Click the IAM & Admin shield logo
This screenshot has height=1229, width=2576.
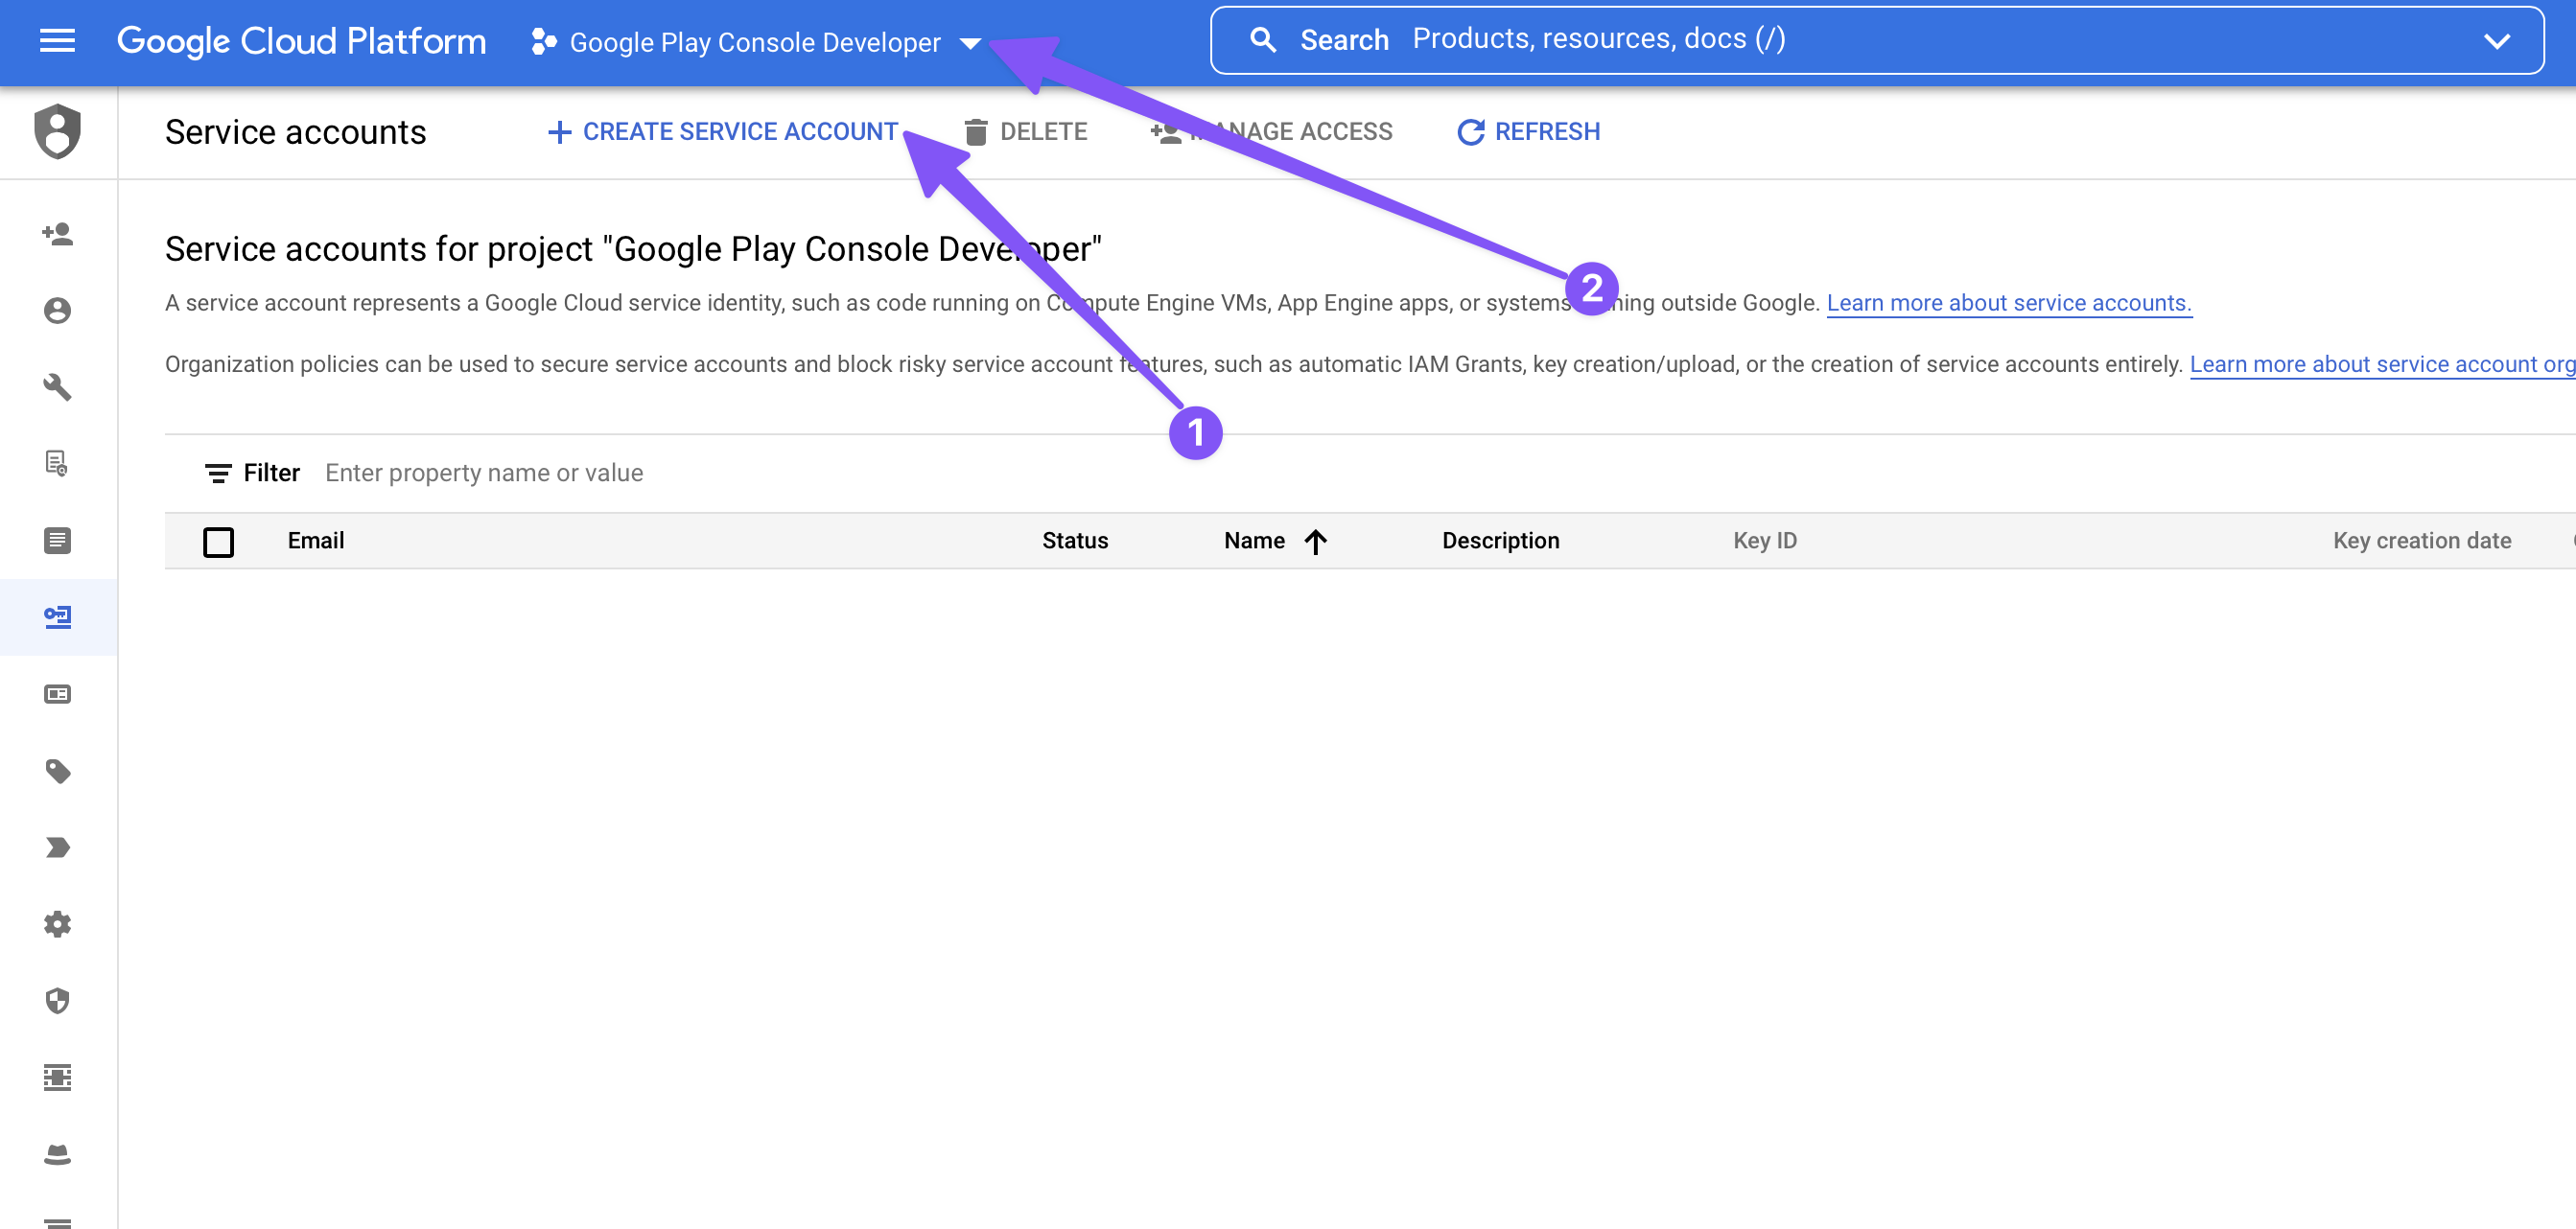click(x=57, y=132)
